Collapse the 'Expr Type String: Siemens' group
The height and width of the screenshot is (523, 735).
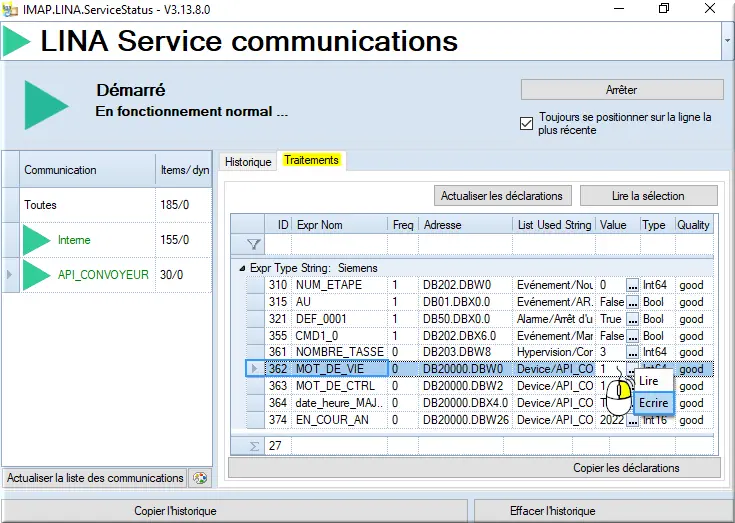click(x=242, y=269)
